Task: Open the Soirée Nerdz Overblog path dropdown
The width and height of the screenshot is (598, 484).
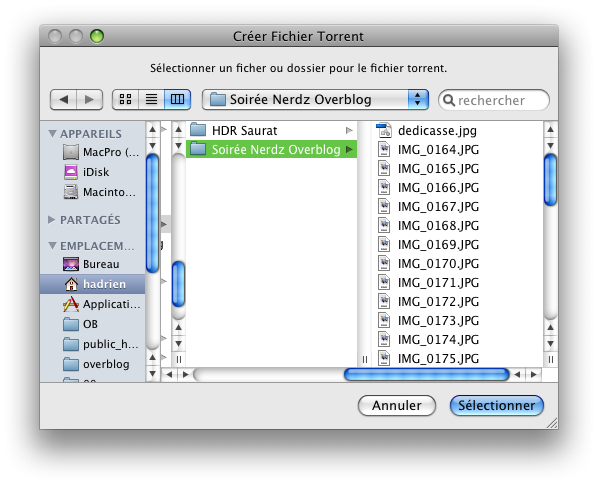Action: tap(315, 100)
